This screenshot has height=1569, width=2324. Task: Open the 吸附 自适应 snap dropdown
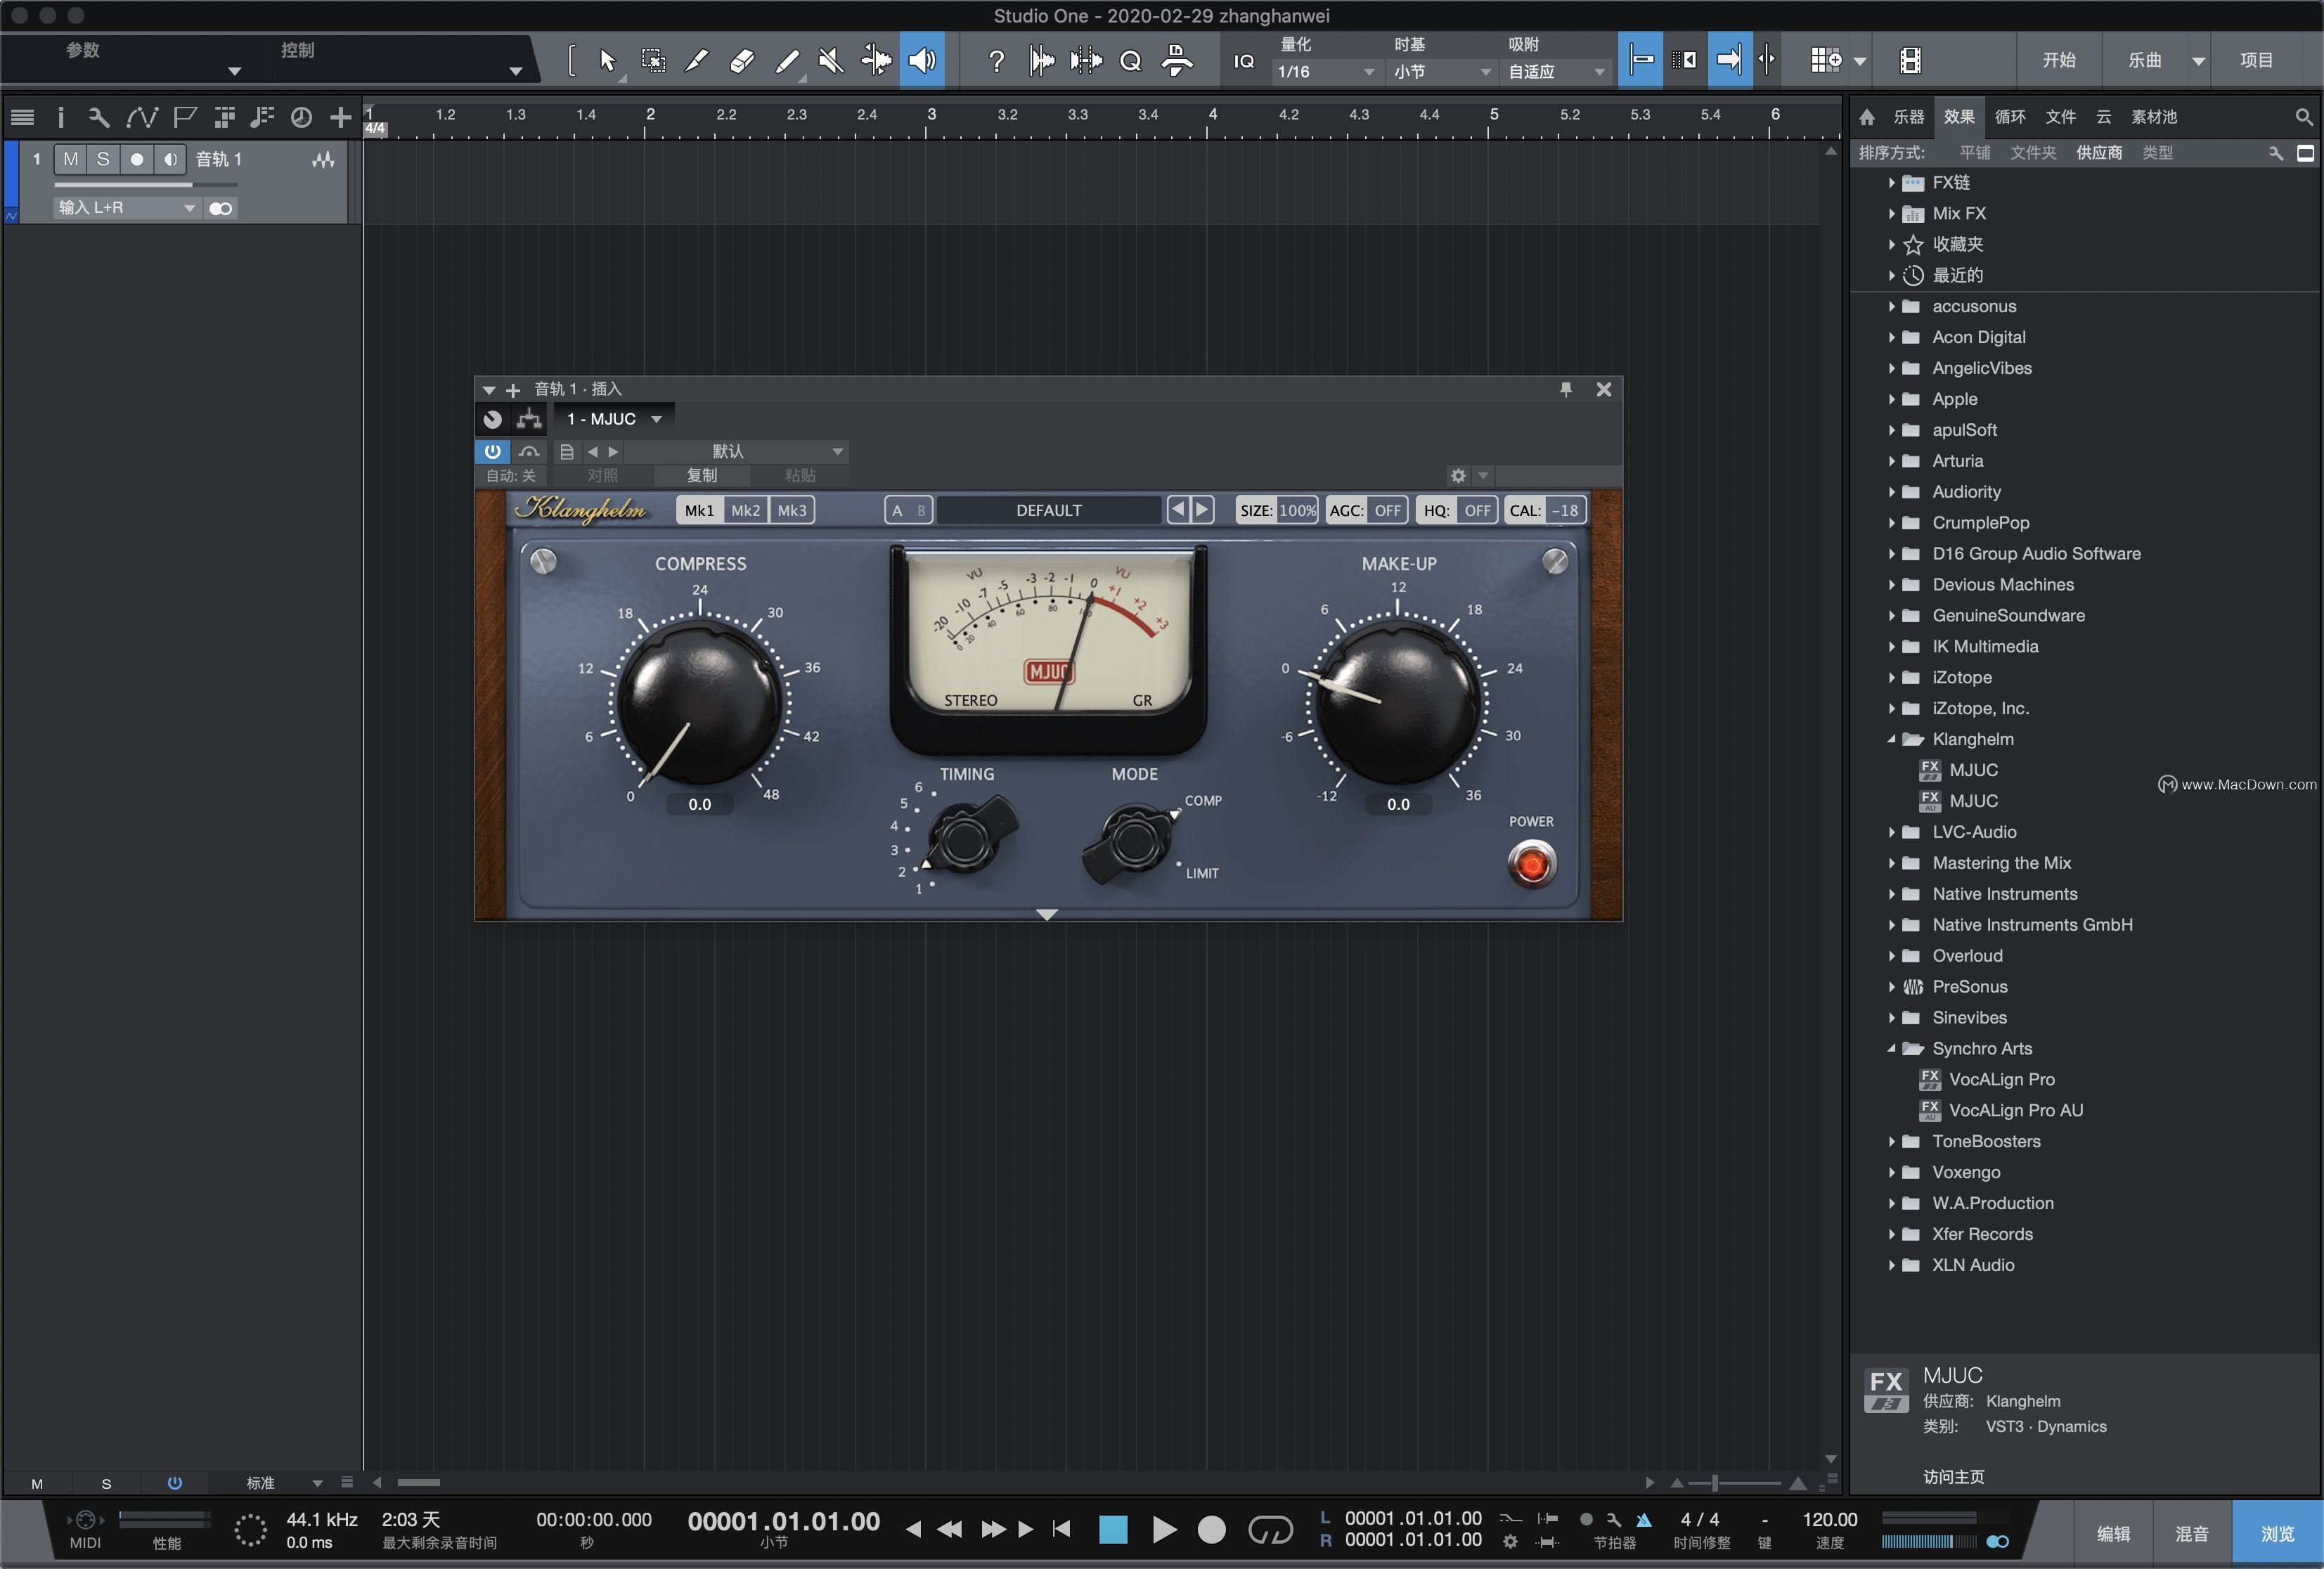pos(1556,72)
